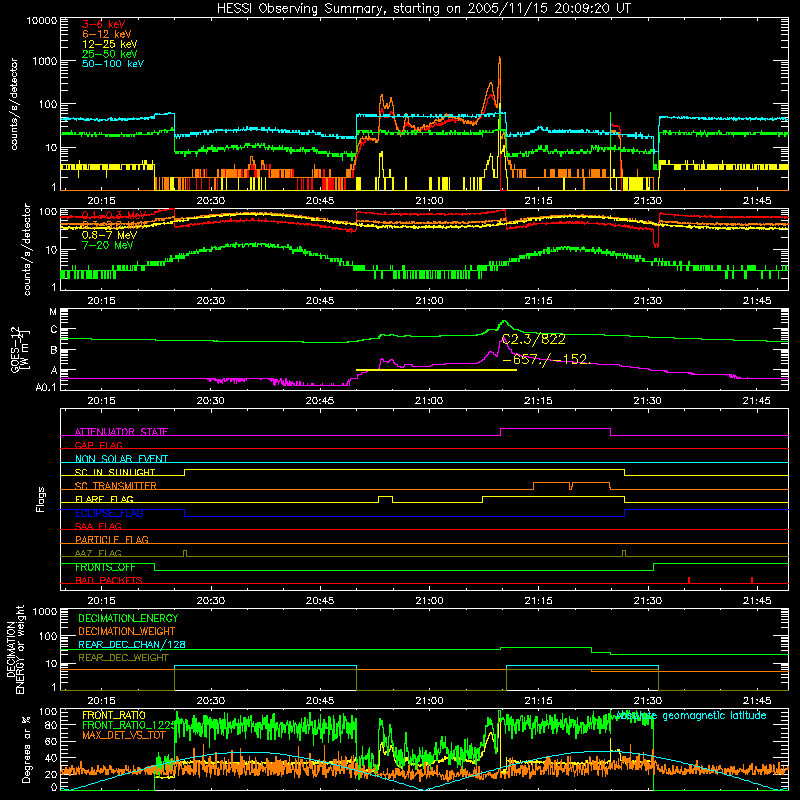Click the '20:15' time label under the top panel
800x800 pixels.
click(x=102, y=201)
